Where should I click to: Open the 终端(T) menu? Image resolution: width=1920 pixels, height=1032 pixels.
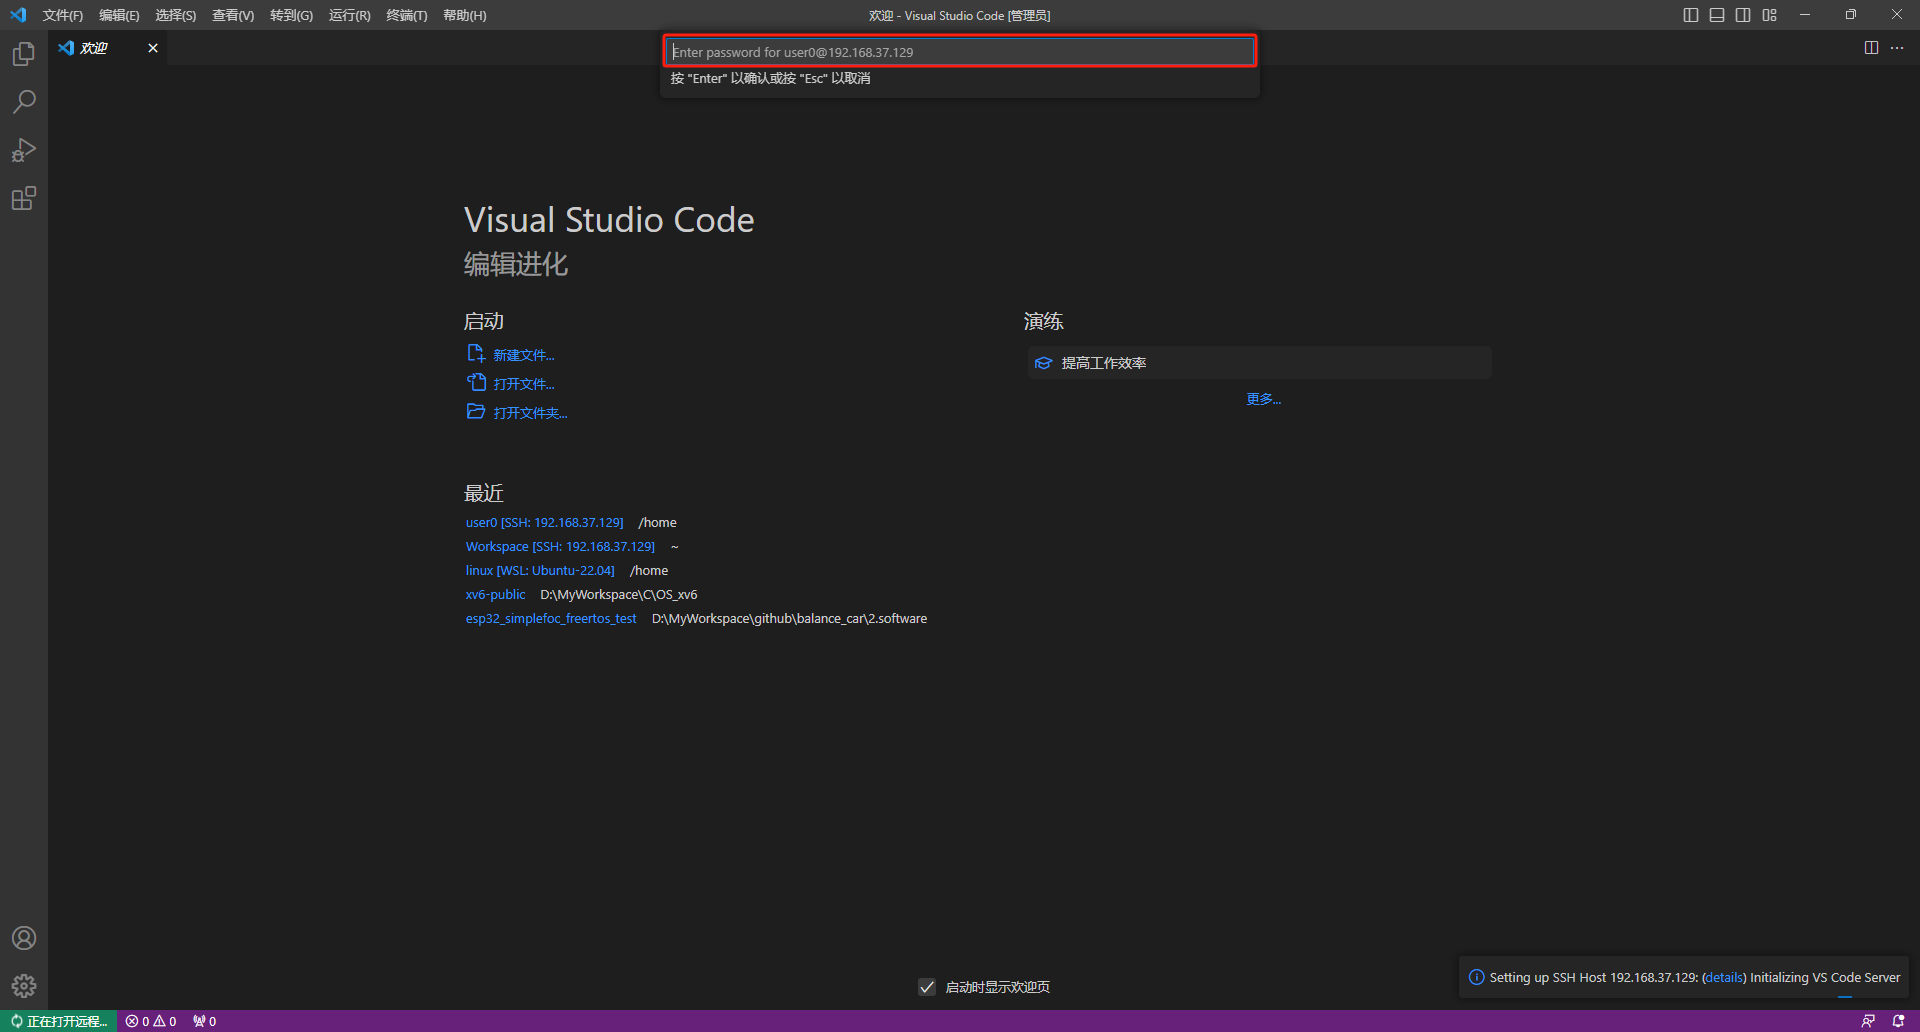coord(406,15)
